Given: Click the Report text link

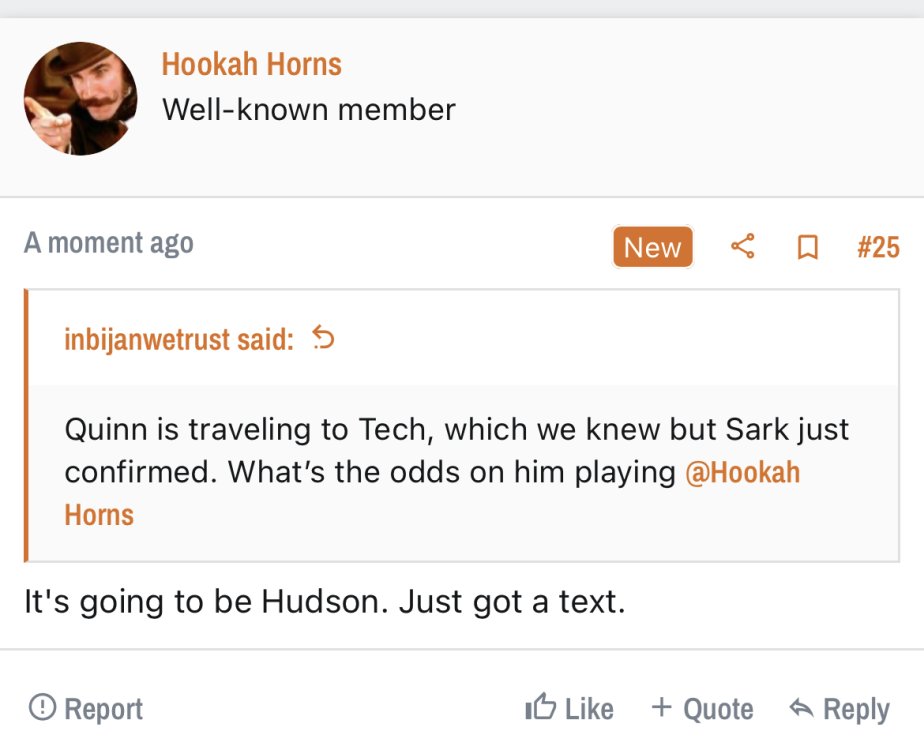Looking at the screenshot, I should tap(103, 709).
